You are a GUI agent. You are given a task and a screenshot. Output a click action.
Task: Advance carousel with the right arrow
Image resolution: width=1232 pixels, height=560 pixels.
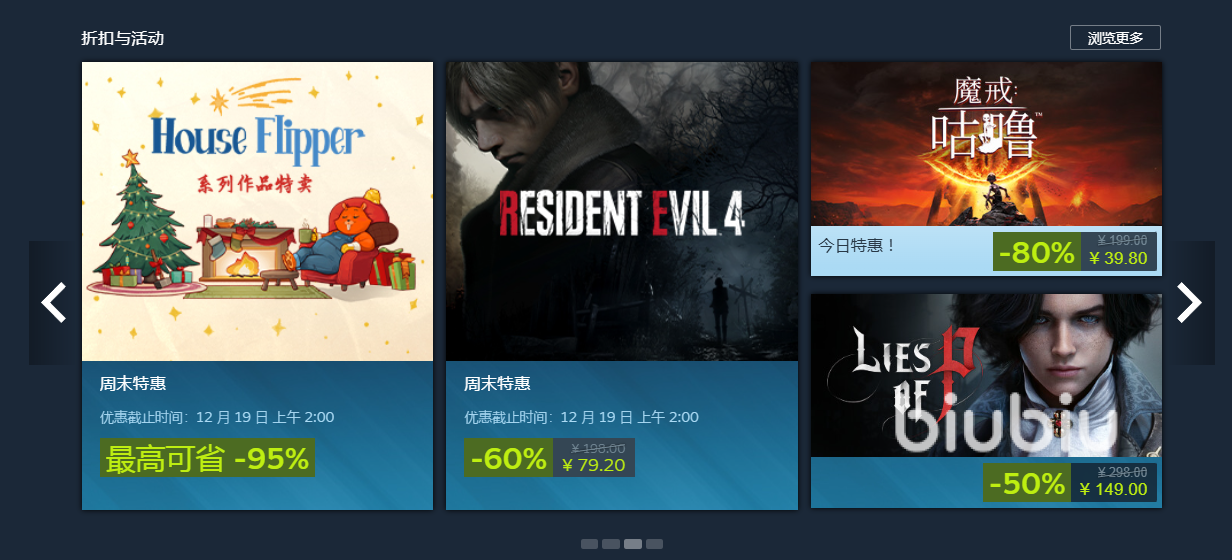(1189, 302)
